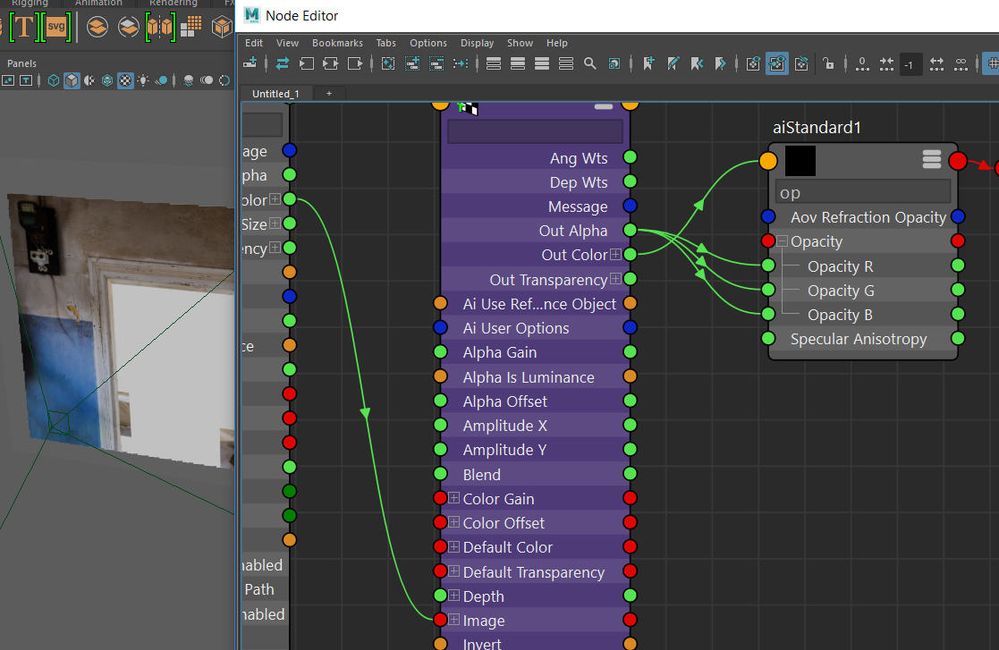Click the decrease traversal depth icon
Image resolution: width=999 pixels, height=650 pixels.
(x=886, y=64)
